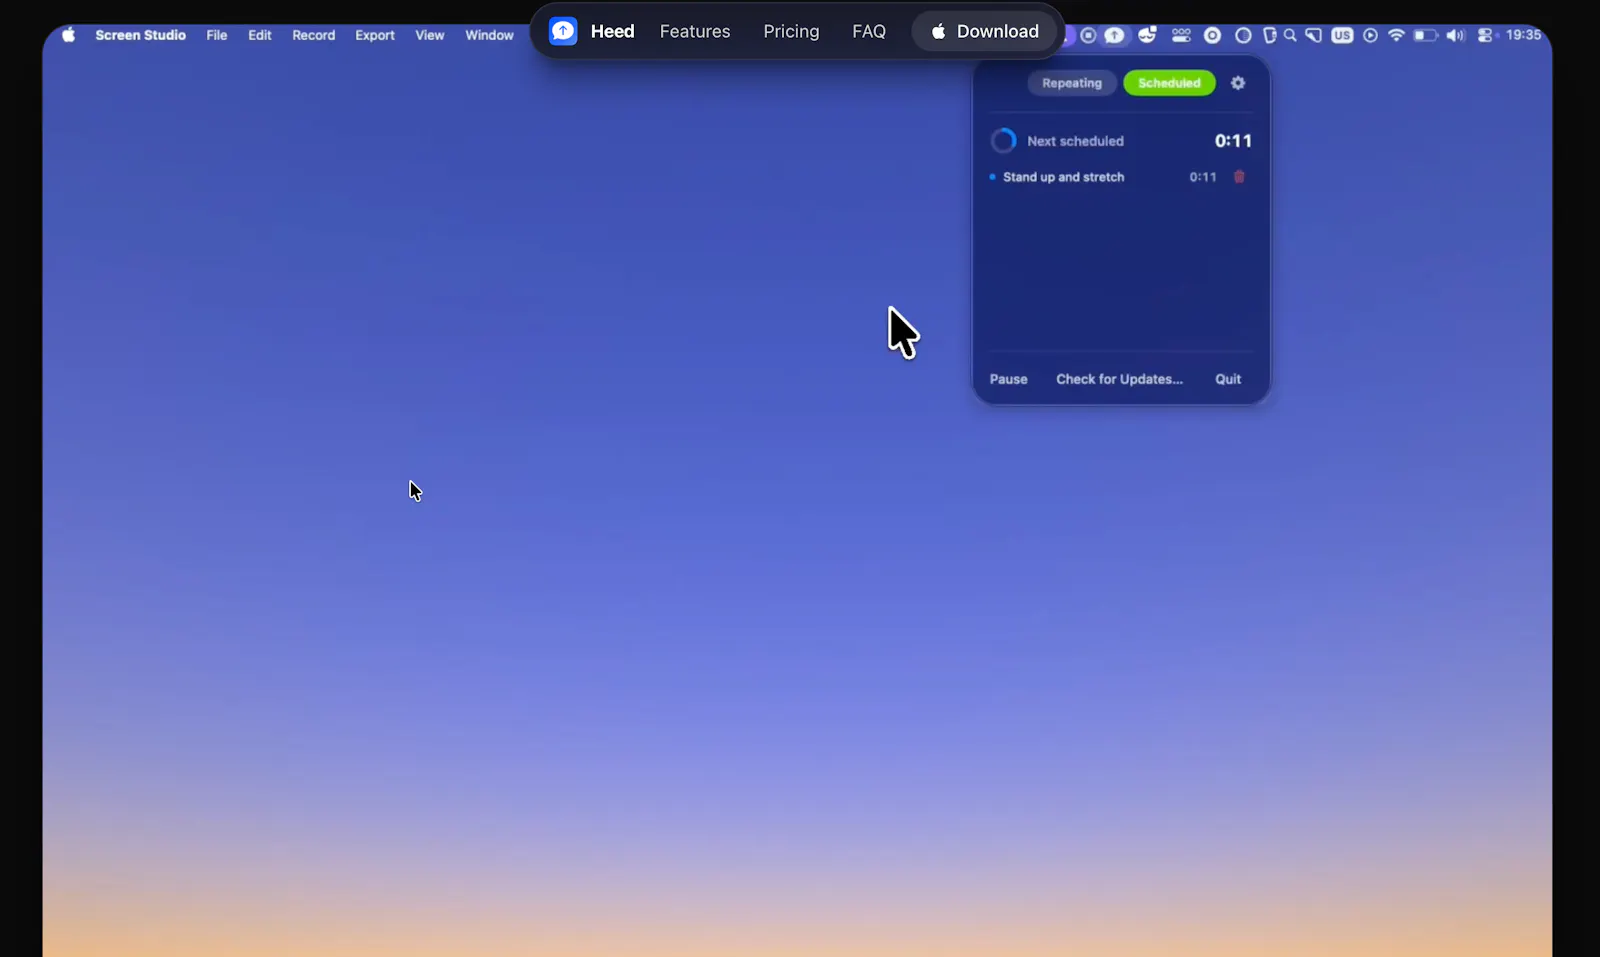Select the Stand up and stretch reminder row
Viewport: 1600px width, 957px height.
pos(1121,177)
